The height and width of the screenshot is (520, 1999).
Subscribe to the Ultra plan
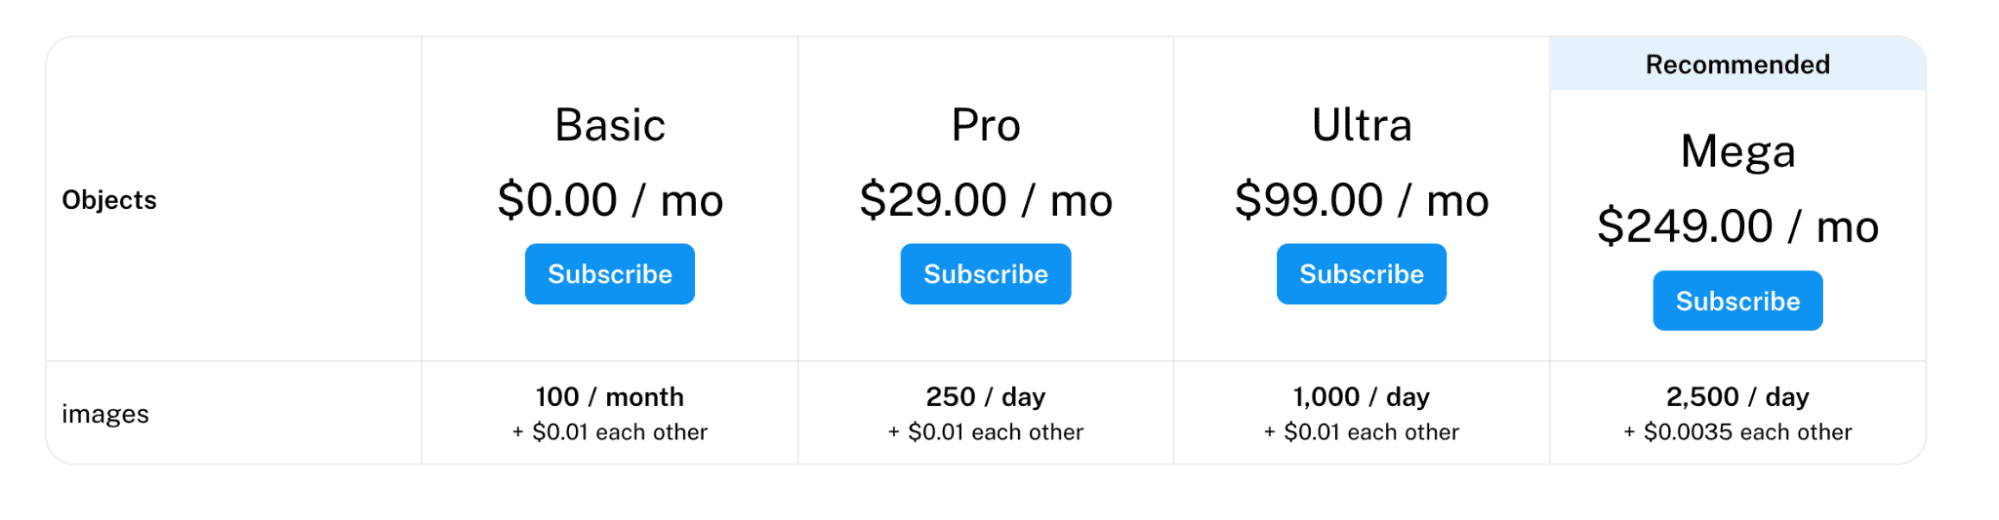pos(1361,274)
